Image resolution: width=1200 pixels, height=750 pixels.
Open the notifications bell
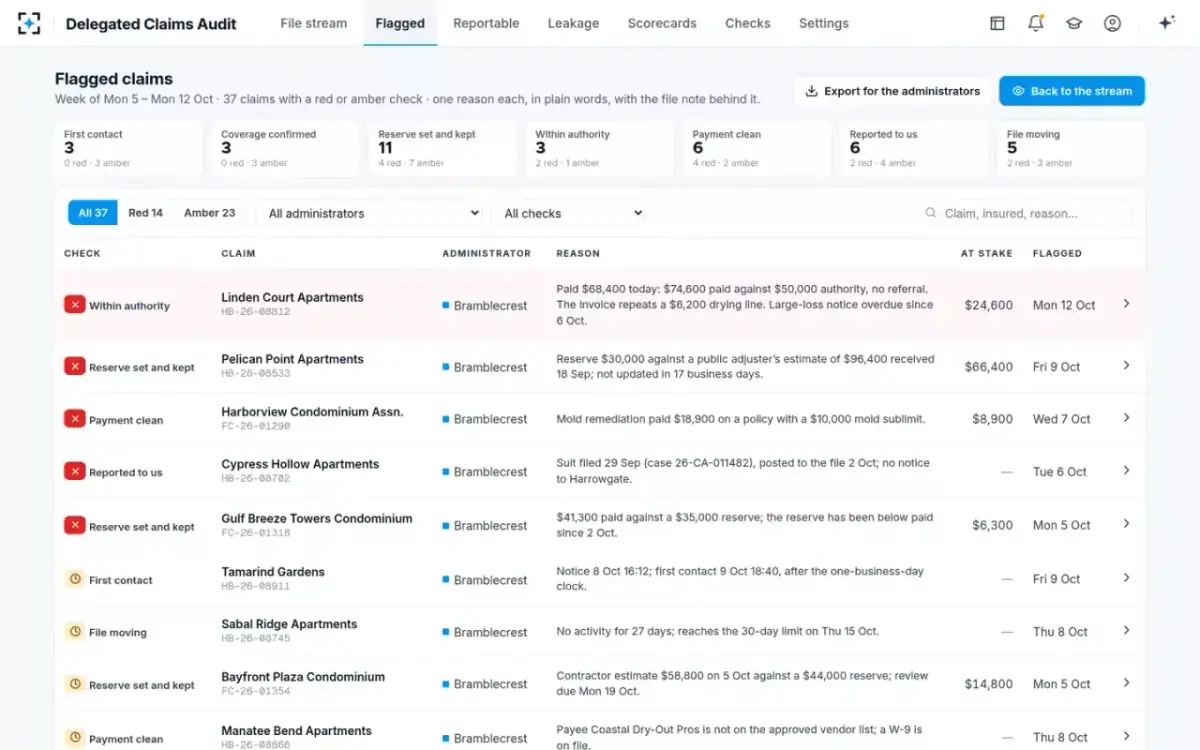[x=1035, y=23]
